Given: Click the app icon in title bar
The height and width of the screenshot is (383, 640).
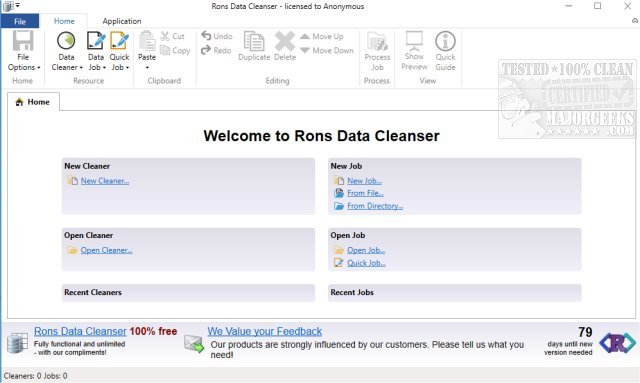Looking at the screenshot, I should coord(8,6).
